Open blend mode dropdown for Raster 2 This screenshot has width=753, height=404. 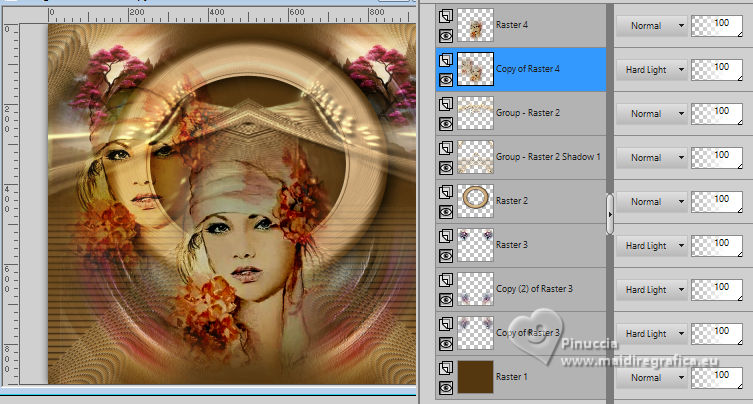(652, 202)
